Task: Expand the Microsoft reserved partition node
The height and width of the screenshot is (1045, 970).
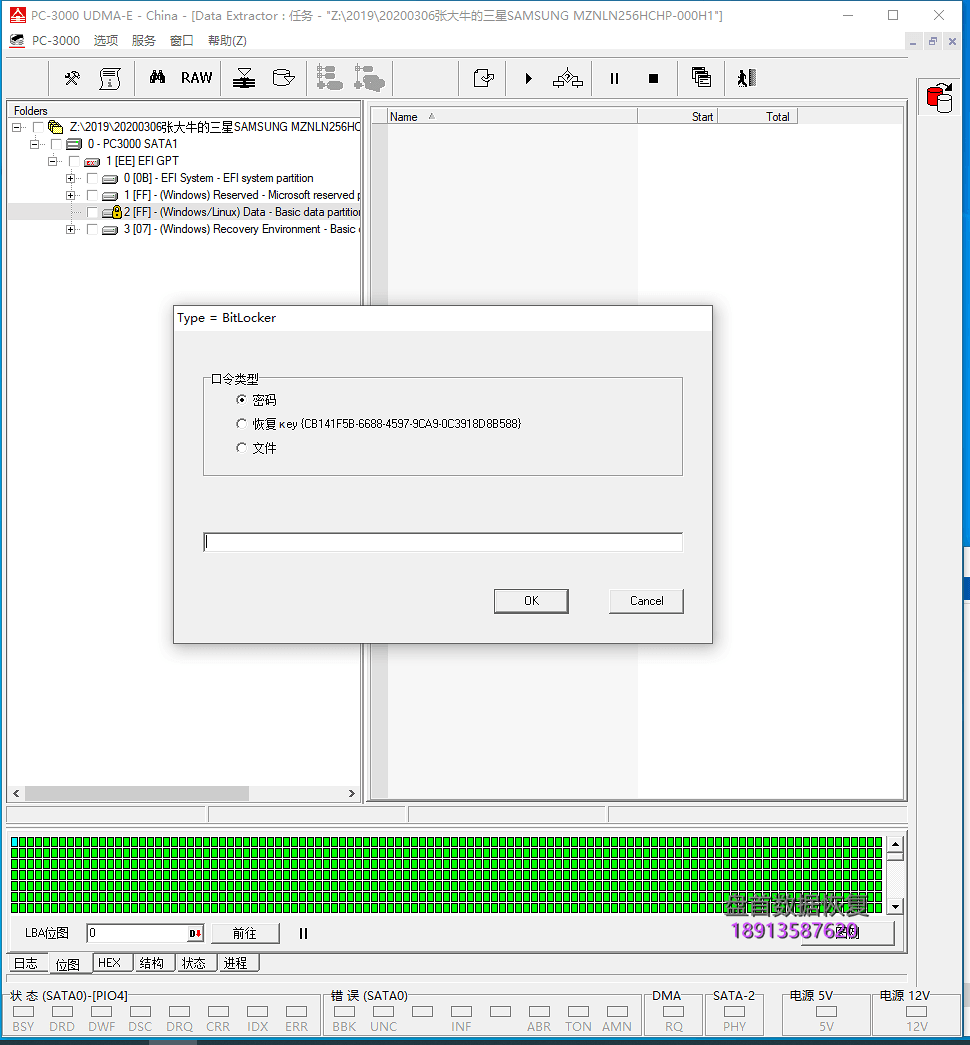Action: point(71,195)
